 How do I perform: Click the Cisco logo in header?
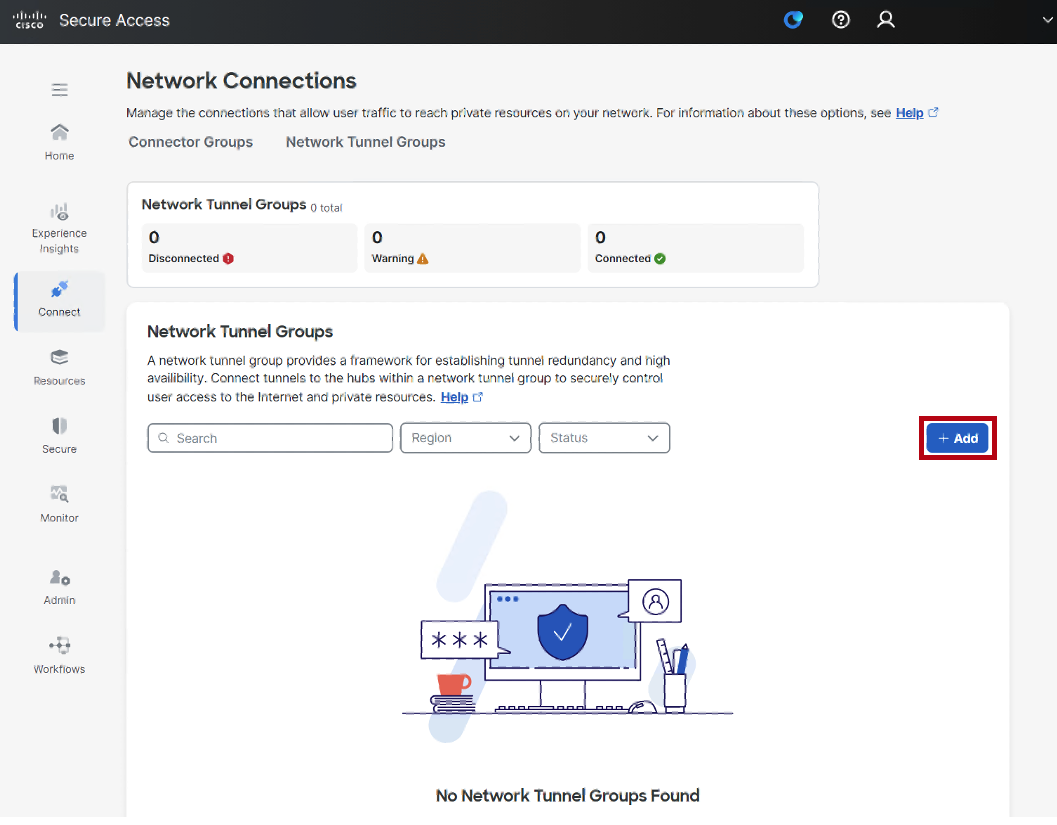pos(29,20)
